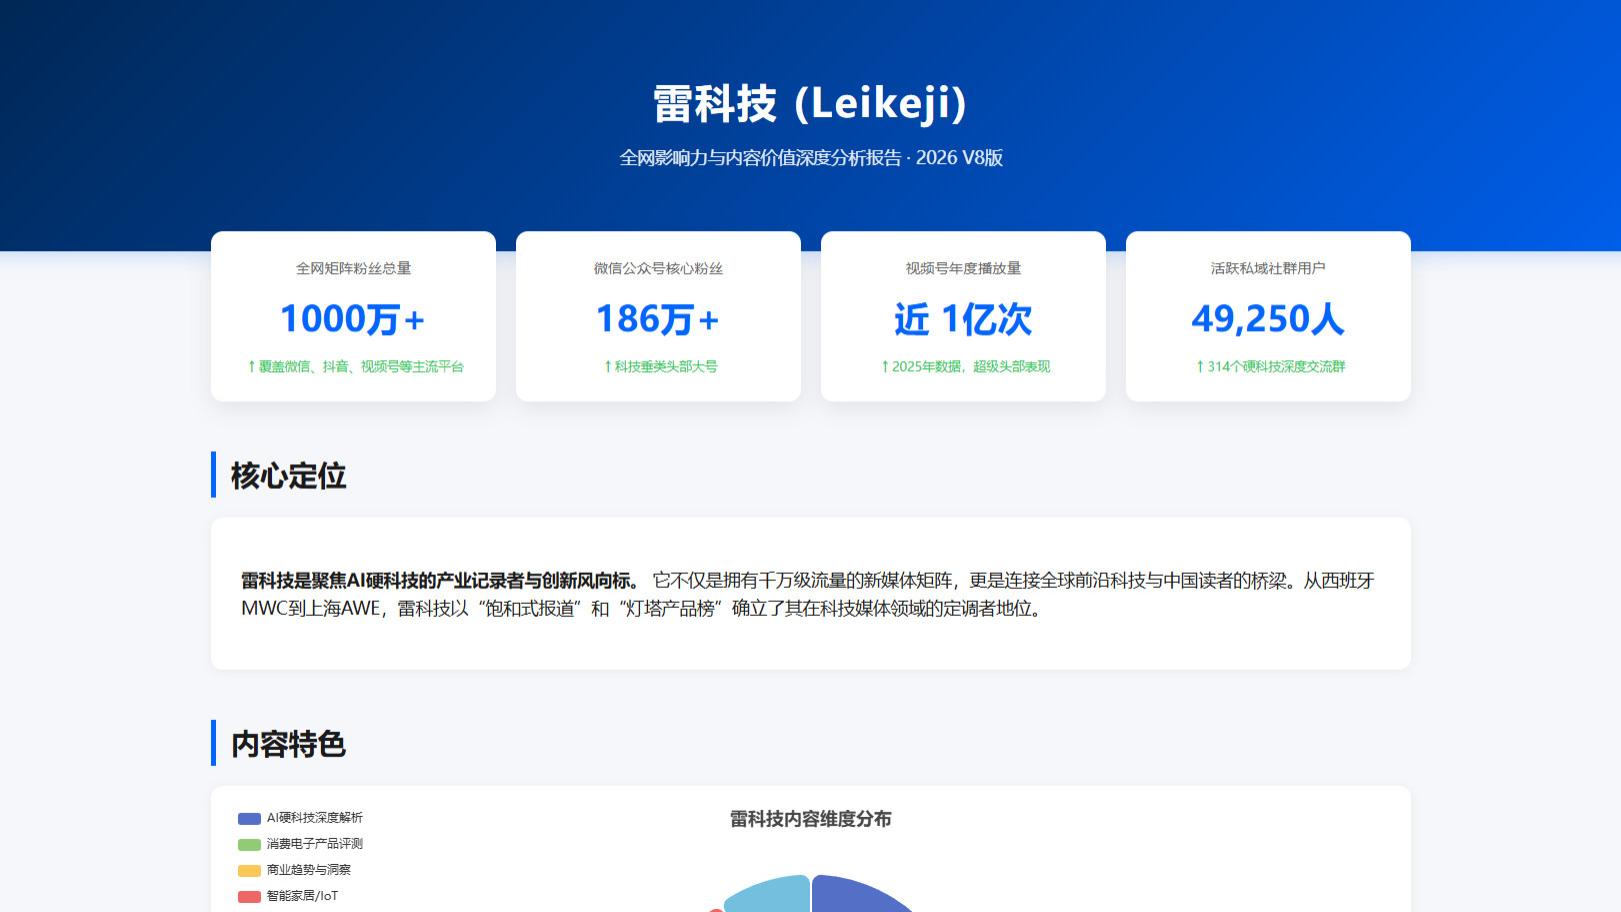Click the chart title 雷科技内容维度分布
Image resolution: width=1621 pixels, height=912 pixels.
(810, 819)
